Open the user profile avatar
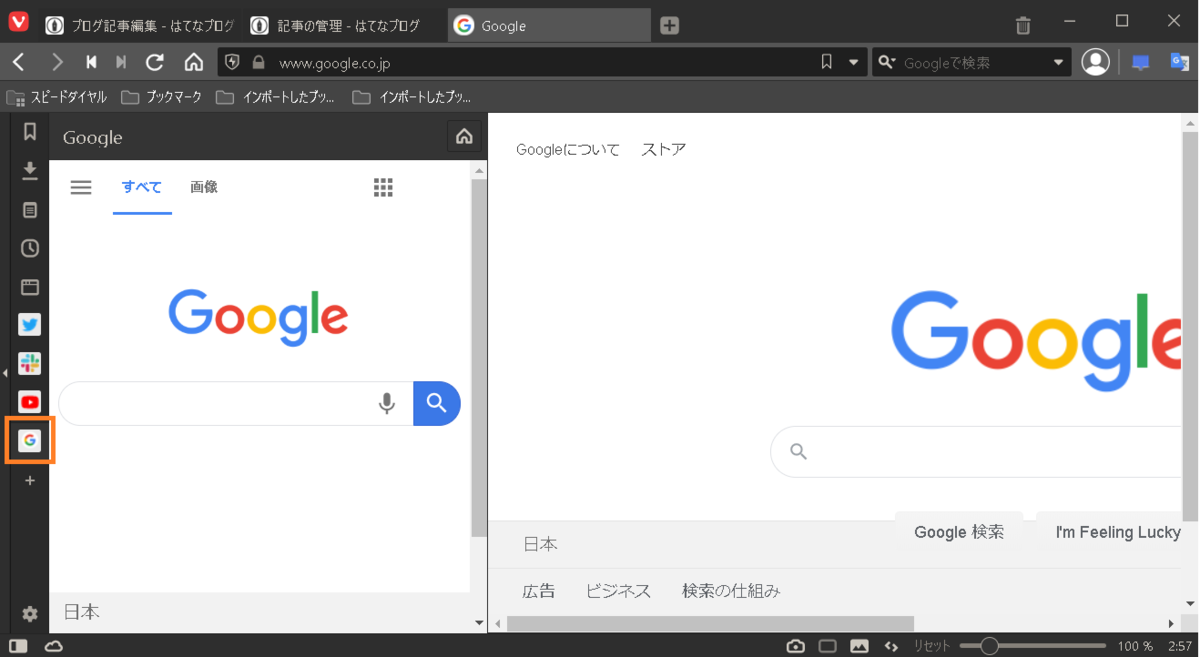 (1096, 62)
